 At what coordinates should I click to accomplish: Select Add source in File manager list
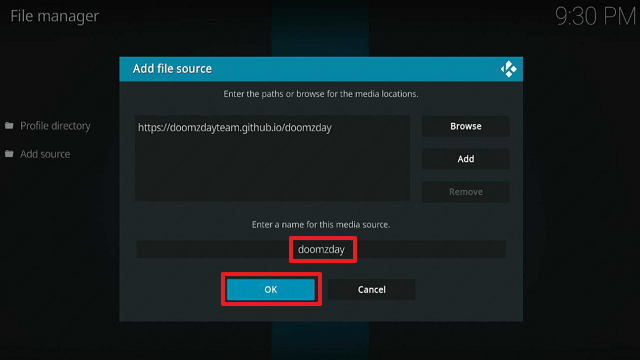click(45, 154)
